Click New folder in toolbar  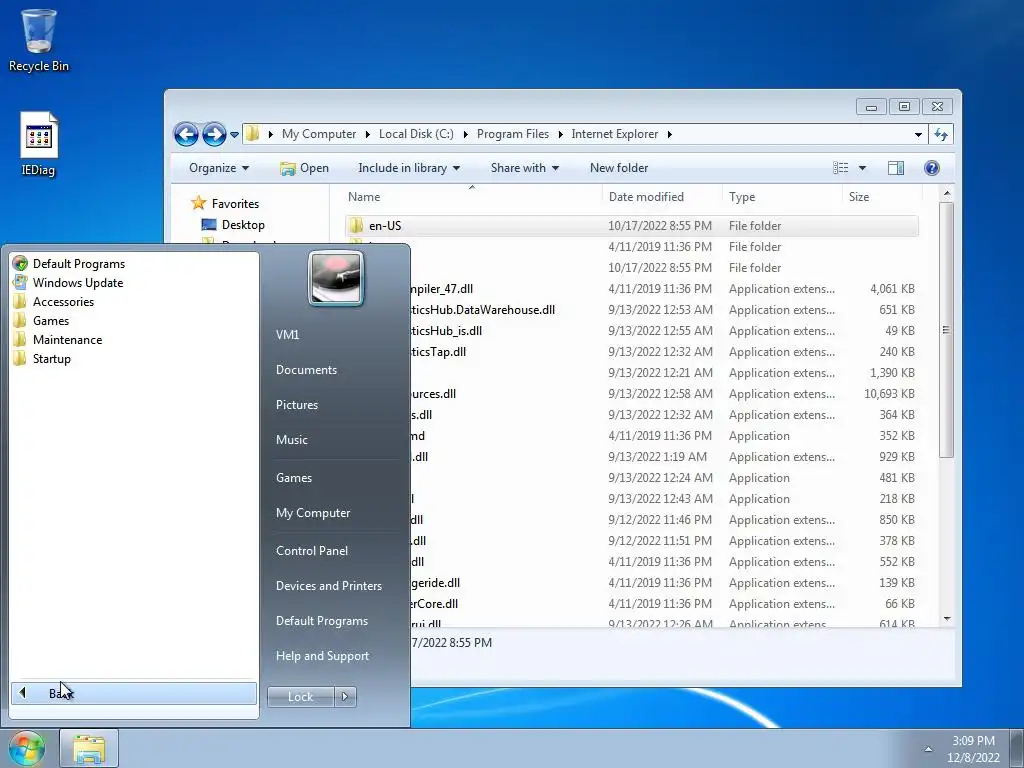click(x=618, y=168)
